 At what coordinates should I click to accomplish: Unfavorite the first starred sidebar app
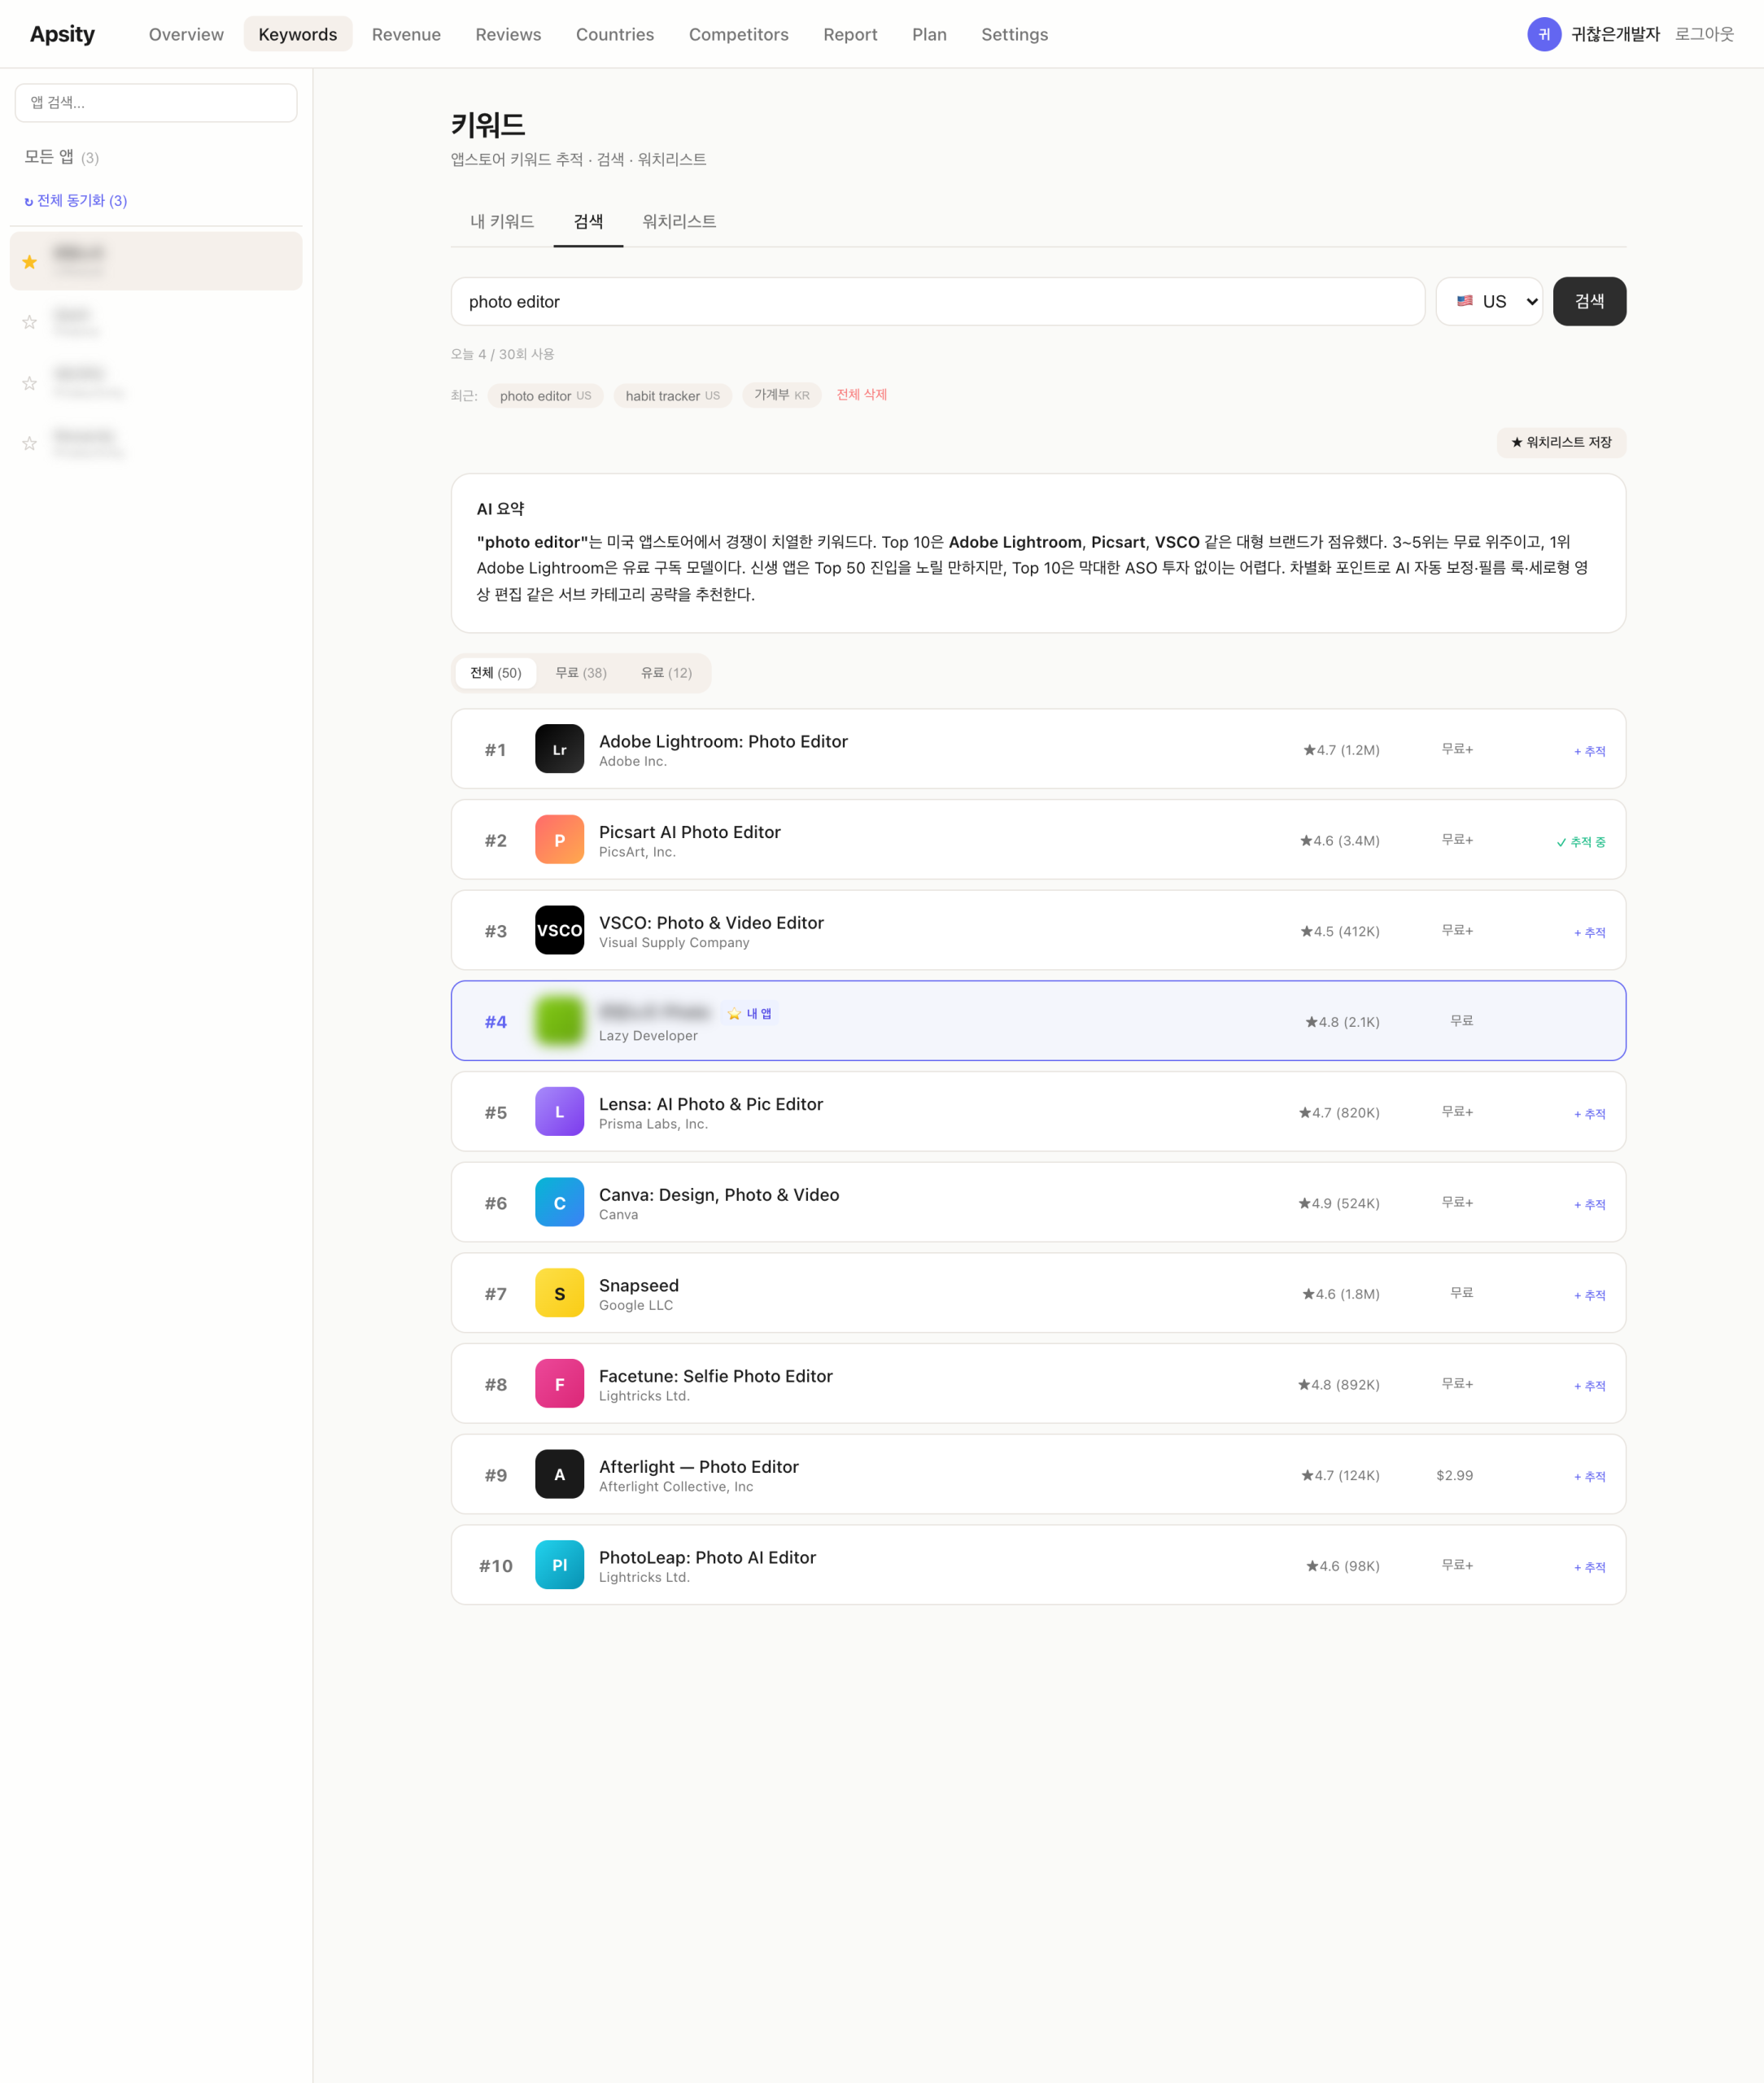pos(30,262)
